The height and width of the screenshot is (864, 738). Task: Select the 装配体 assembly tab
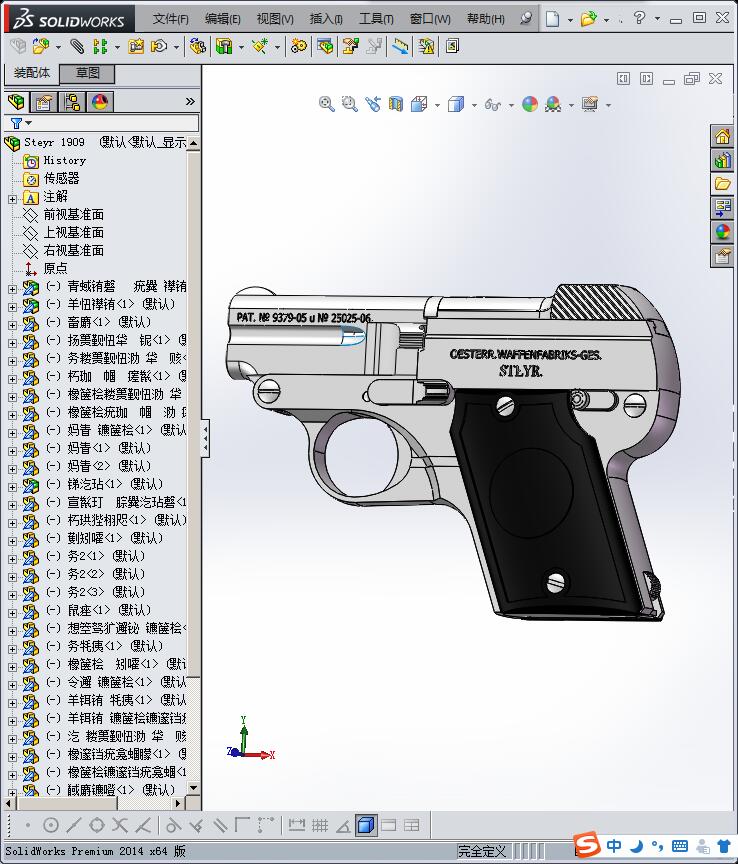click(x=31, y=73)
